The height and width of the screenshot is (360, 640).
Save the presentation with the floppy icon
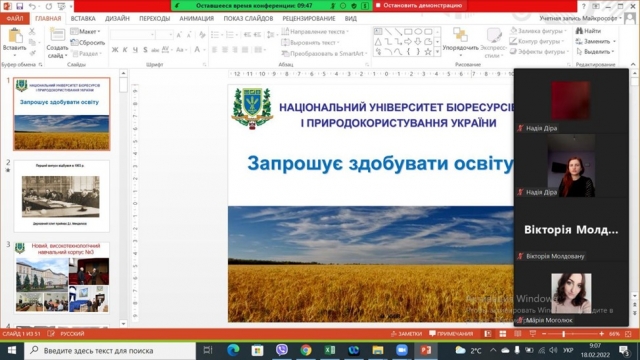click(19, 6)
